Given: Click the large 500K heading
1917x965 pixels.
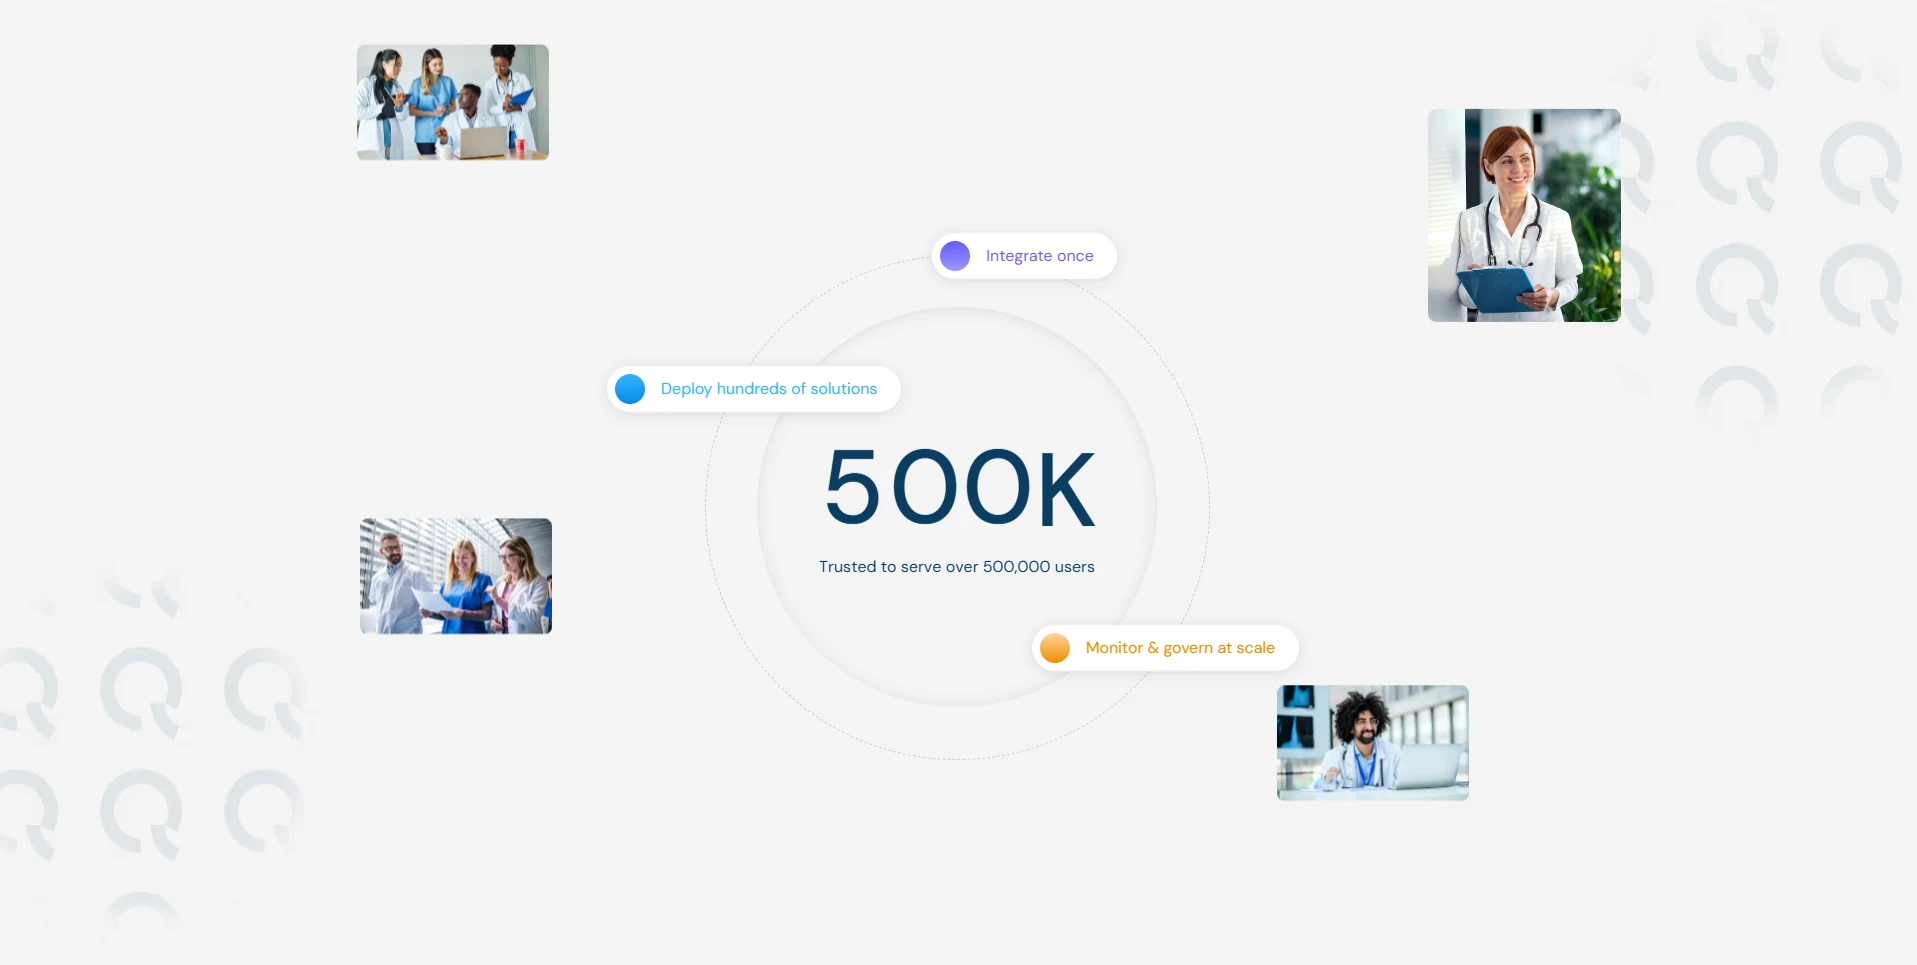Looking at the screenshot, I should click(x=959, y=488).
